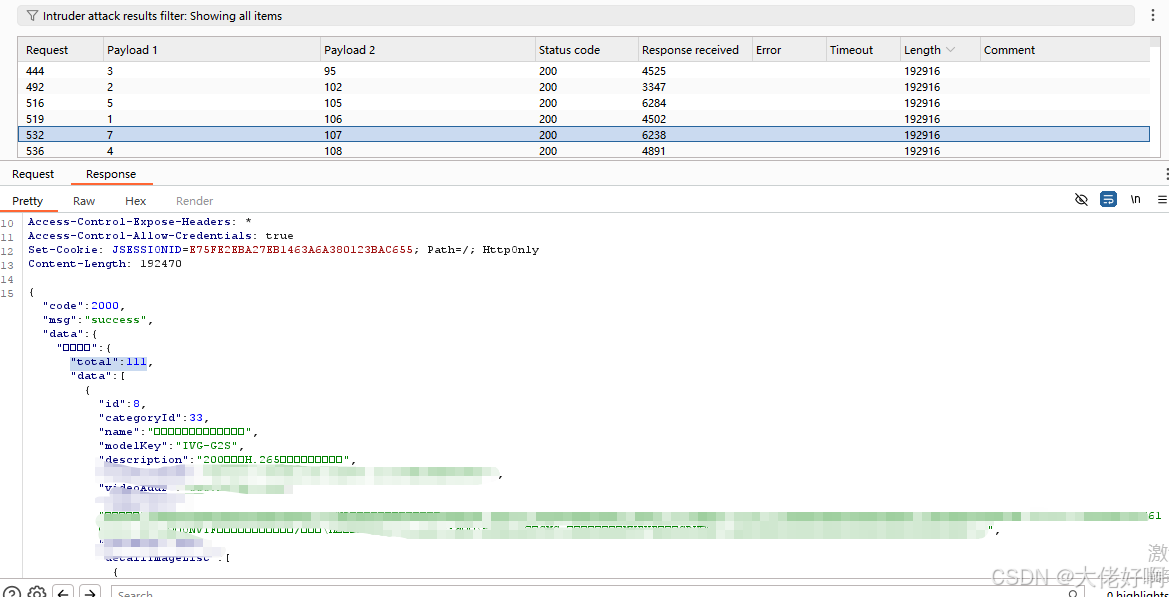The height and width of the screenshot is (597, 1169).
Task: Click response received value 6238
Action: pyautogui.click(x=654, y=135)
